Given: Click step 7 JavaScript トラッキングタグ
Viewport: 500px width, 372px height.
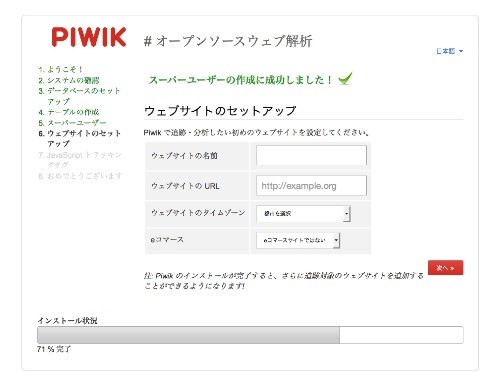Looking at the screenshot, I should (x=80, y=160).
